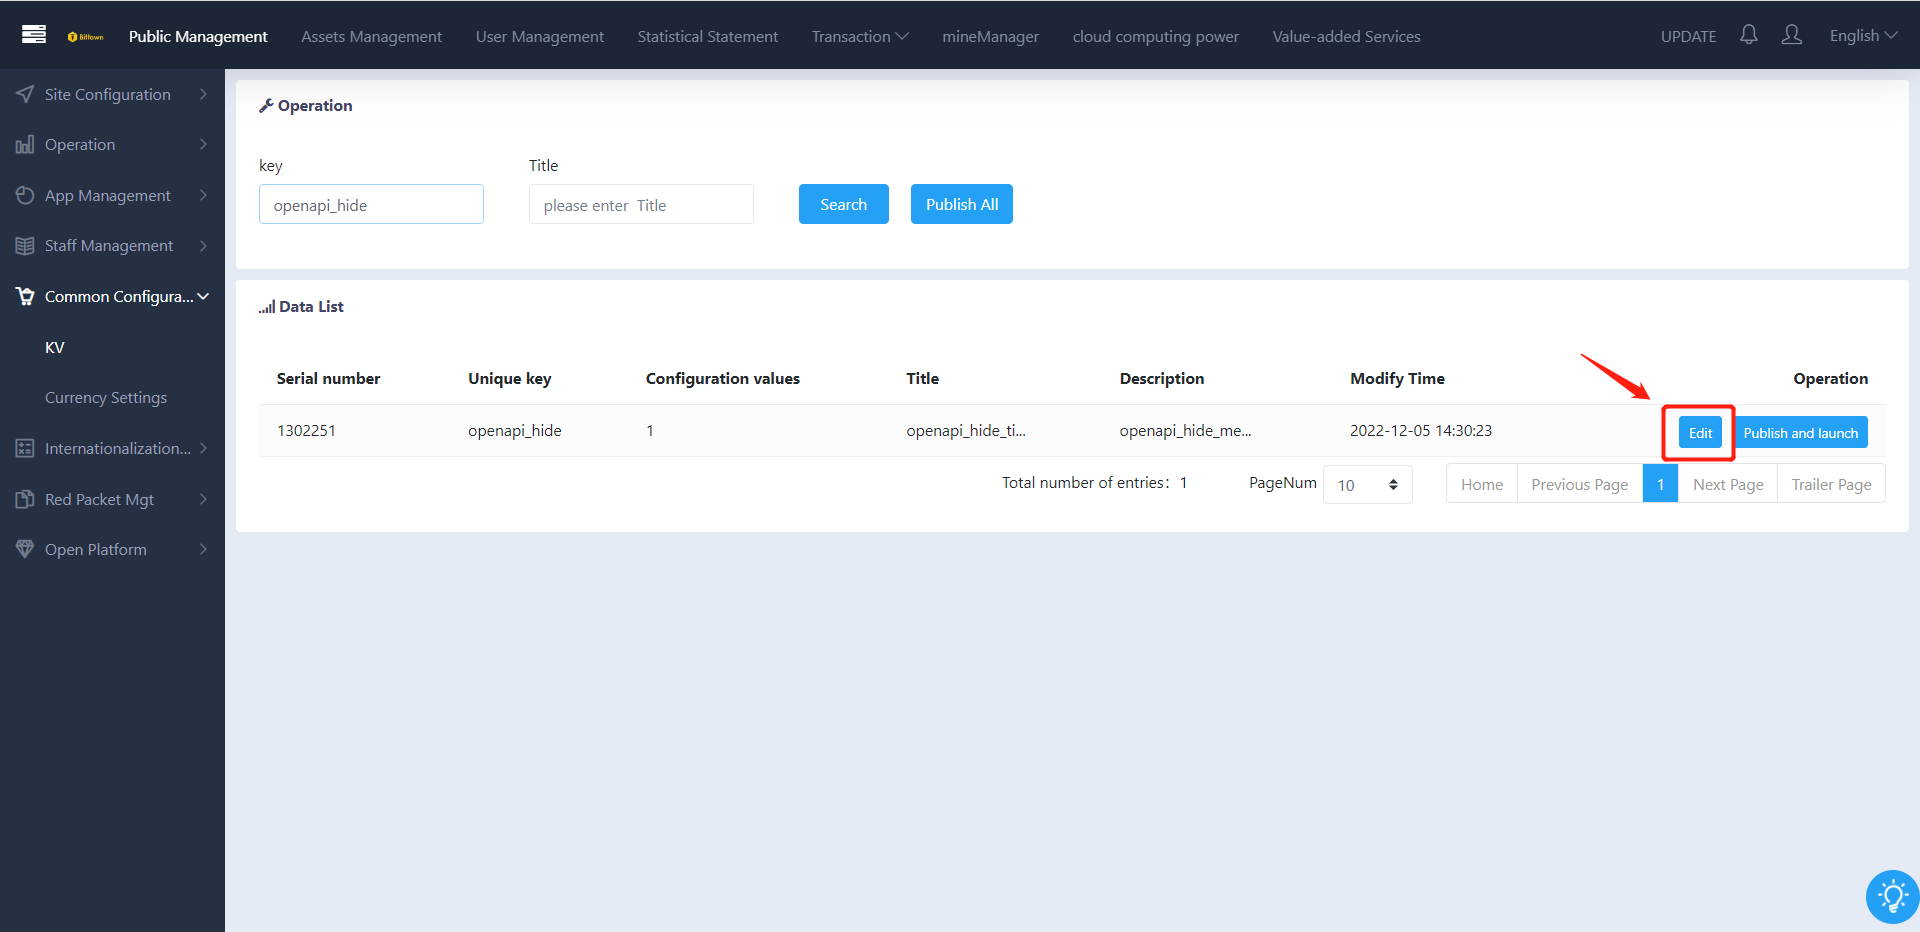Image resolution: width=1920 pixels, height=932 pixels.
Task: Click the App Management pie icon
Action: click(x=25, y=195)
